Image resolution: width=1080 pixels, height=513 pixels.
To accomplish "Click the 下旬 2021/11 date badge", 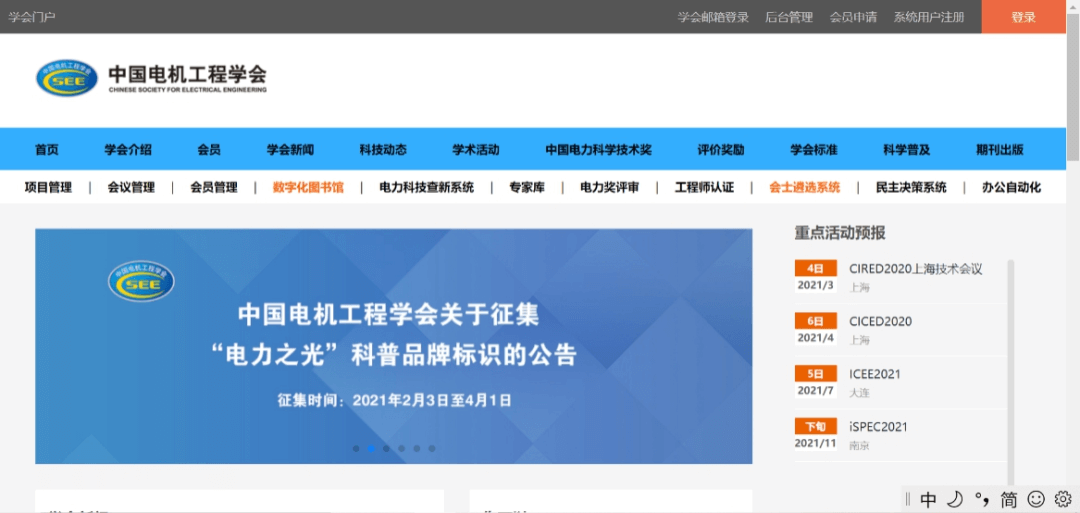I will click(816, 435).
